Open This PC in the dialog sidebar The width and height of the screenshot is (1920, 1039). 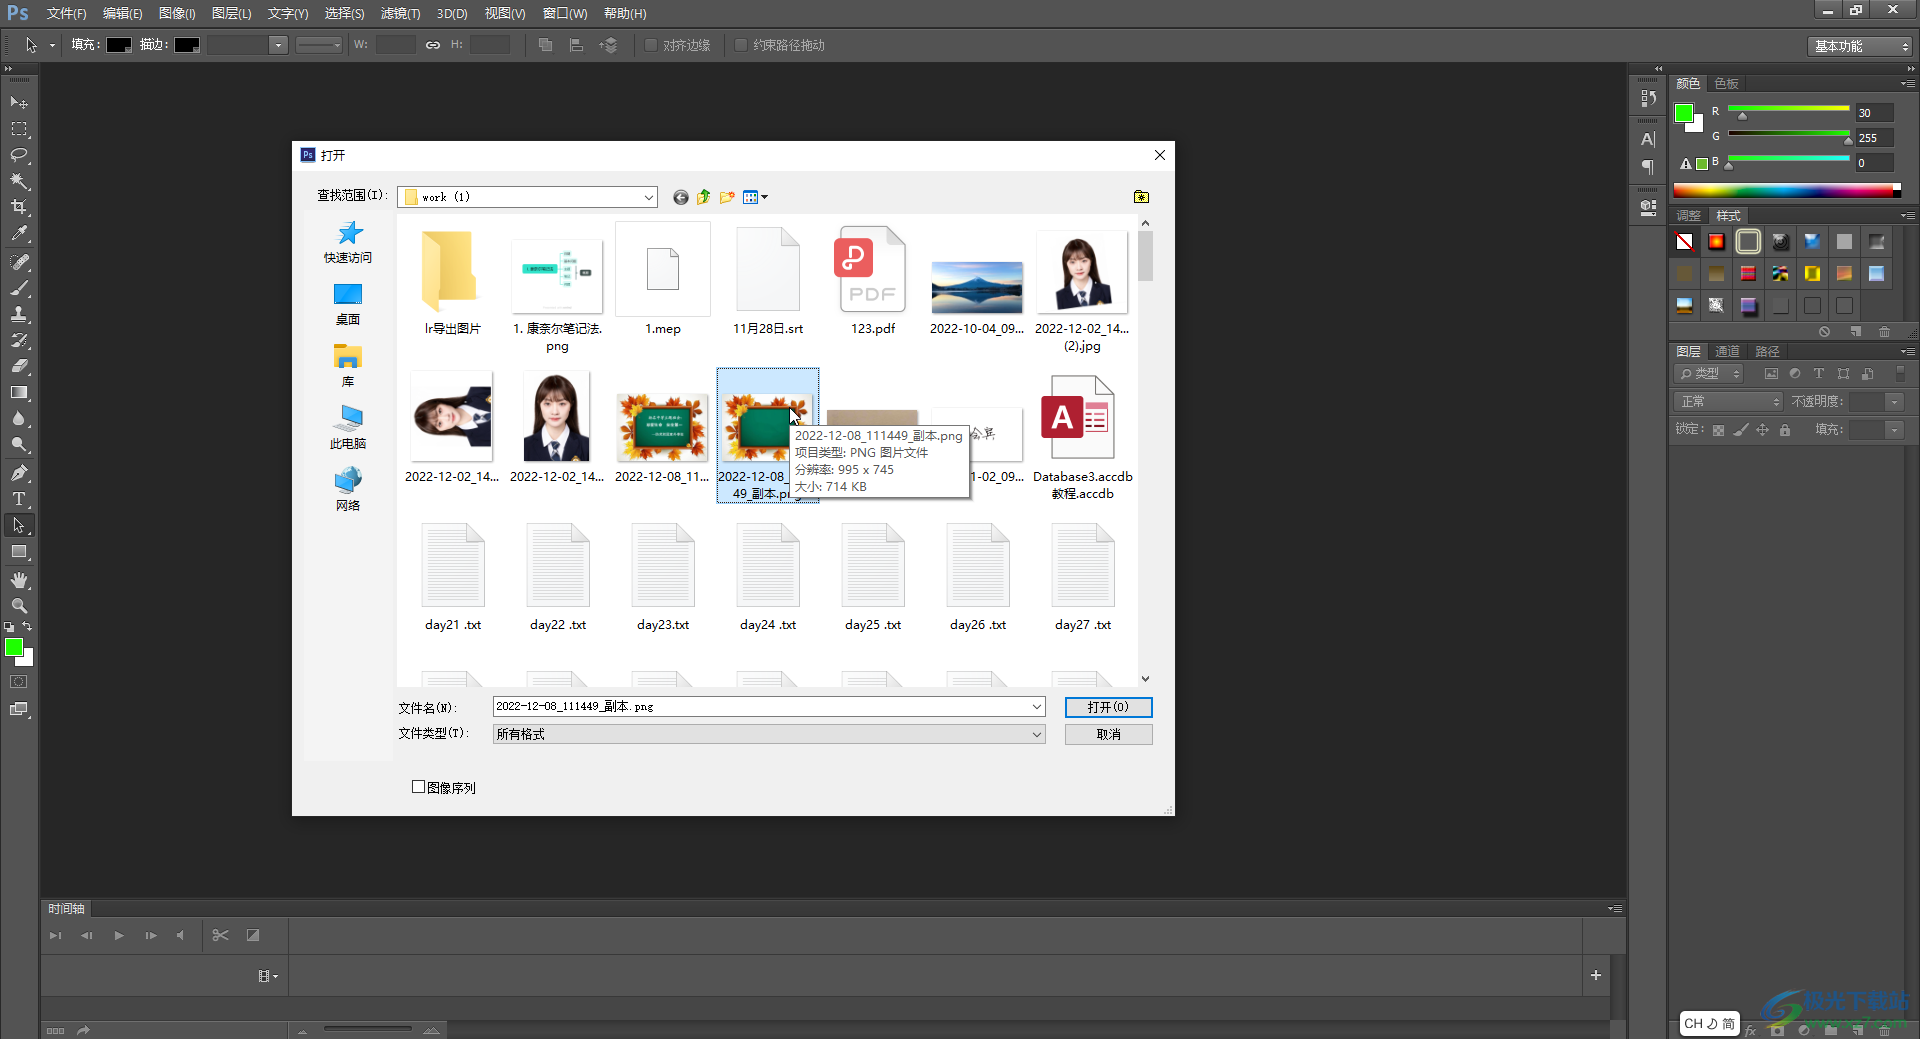(348, 428)
